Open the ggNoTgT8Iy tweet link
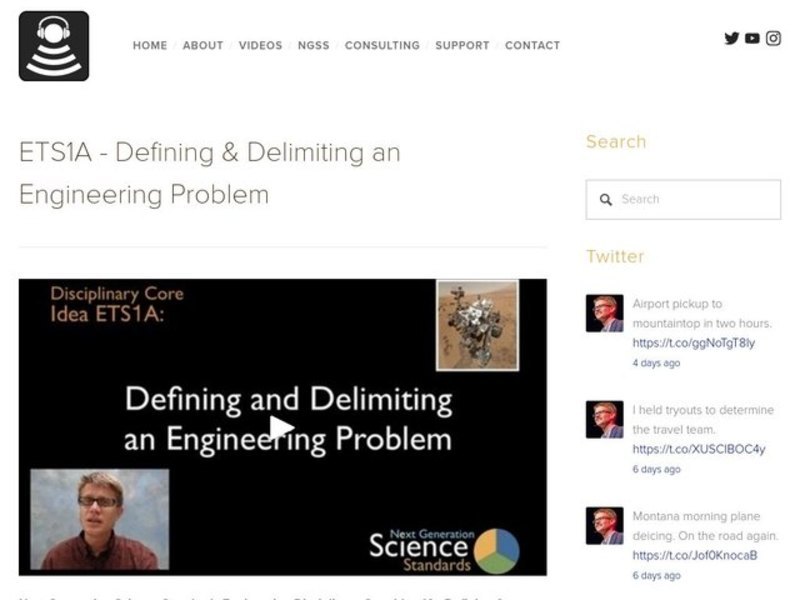 point(692,343)
